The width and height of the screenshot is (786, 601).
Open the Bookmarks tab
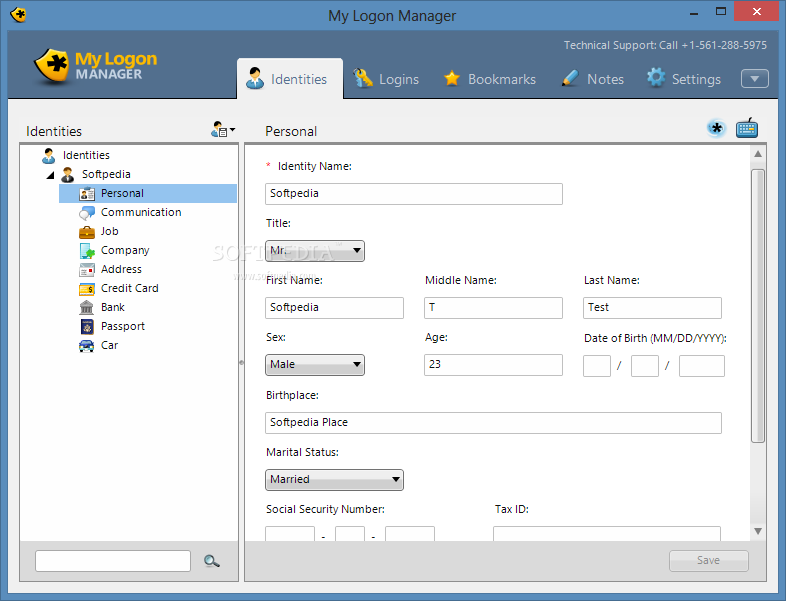point(490,79)
